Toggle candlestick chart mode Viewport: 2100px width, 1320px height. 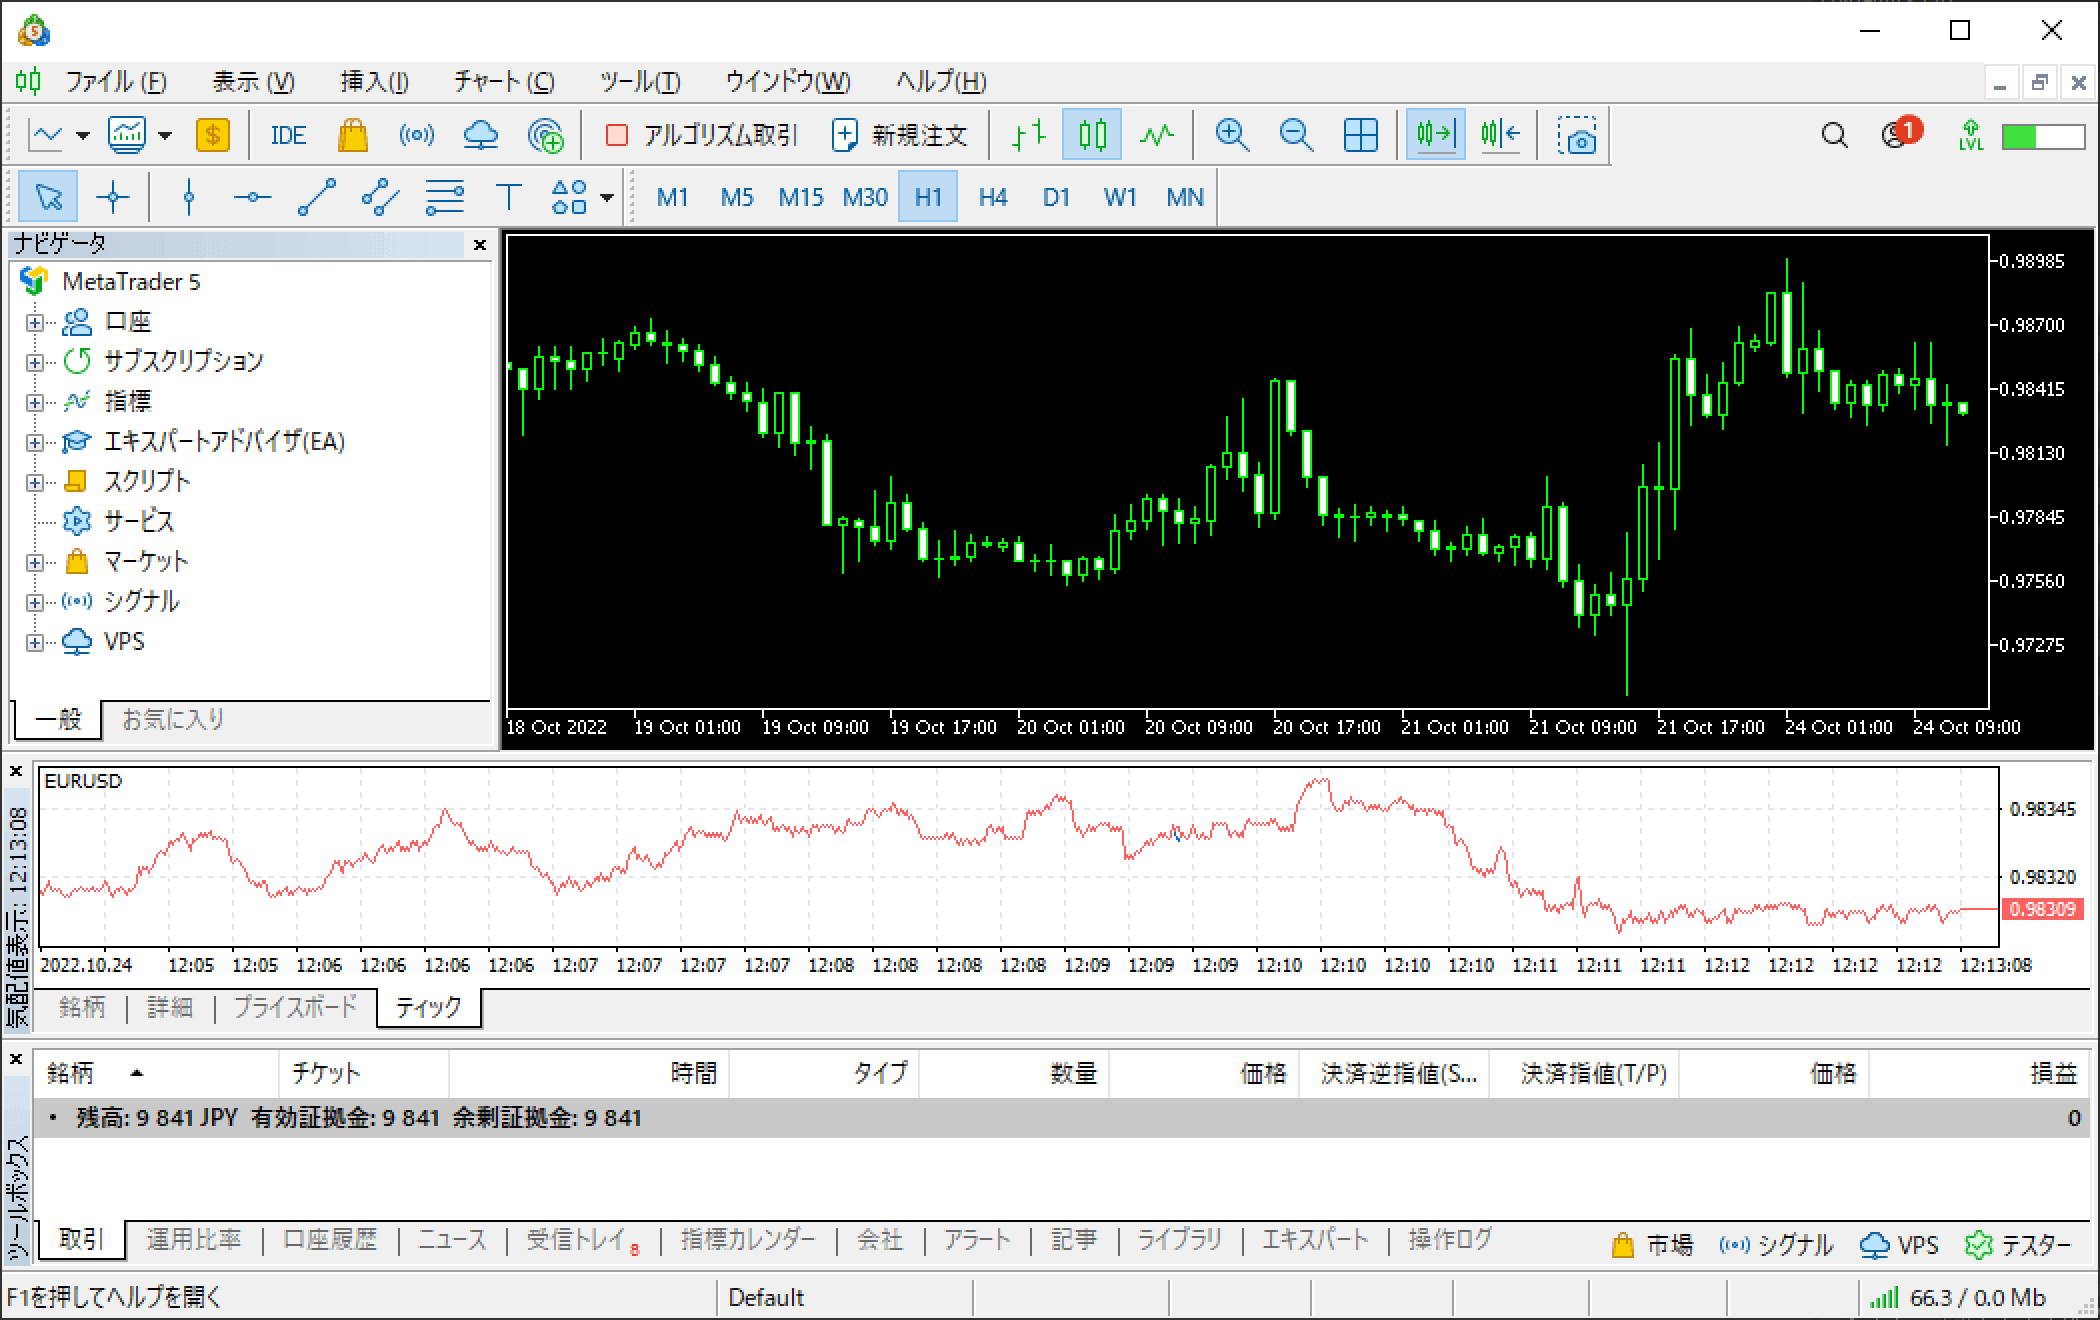1092,135
